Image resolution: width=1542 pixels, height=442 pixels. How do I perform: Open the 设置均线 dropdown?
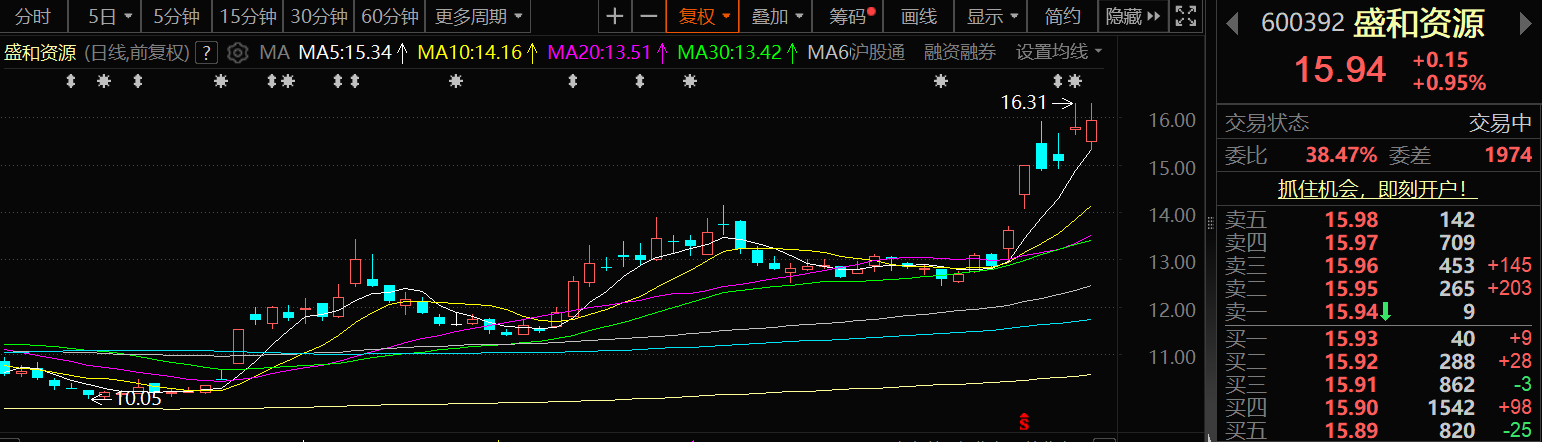point(1058,53)
